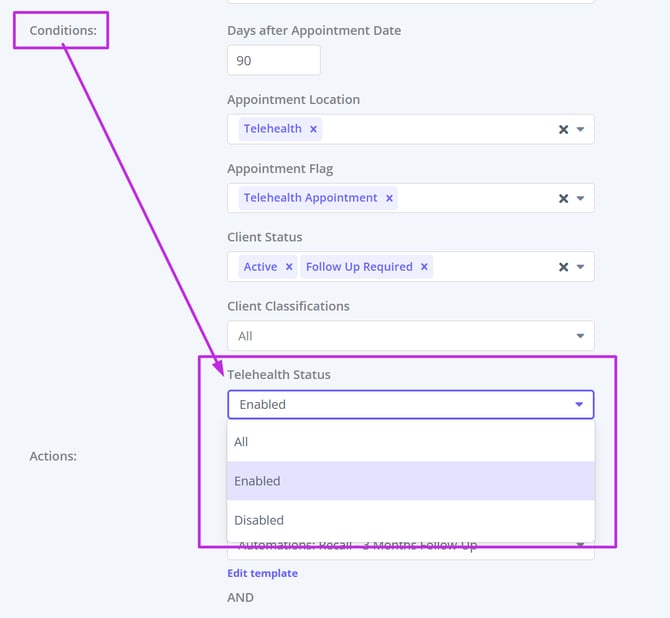Click the Days after Appointment Date field

pos(273,60)
